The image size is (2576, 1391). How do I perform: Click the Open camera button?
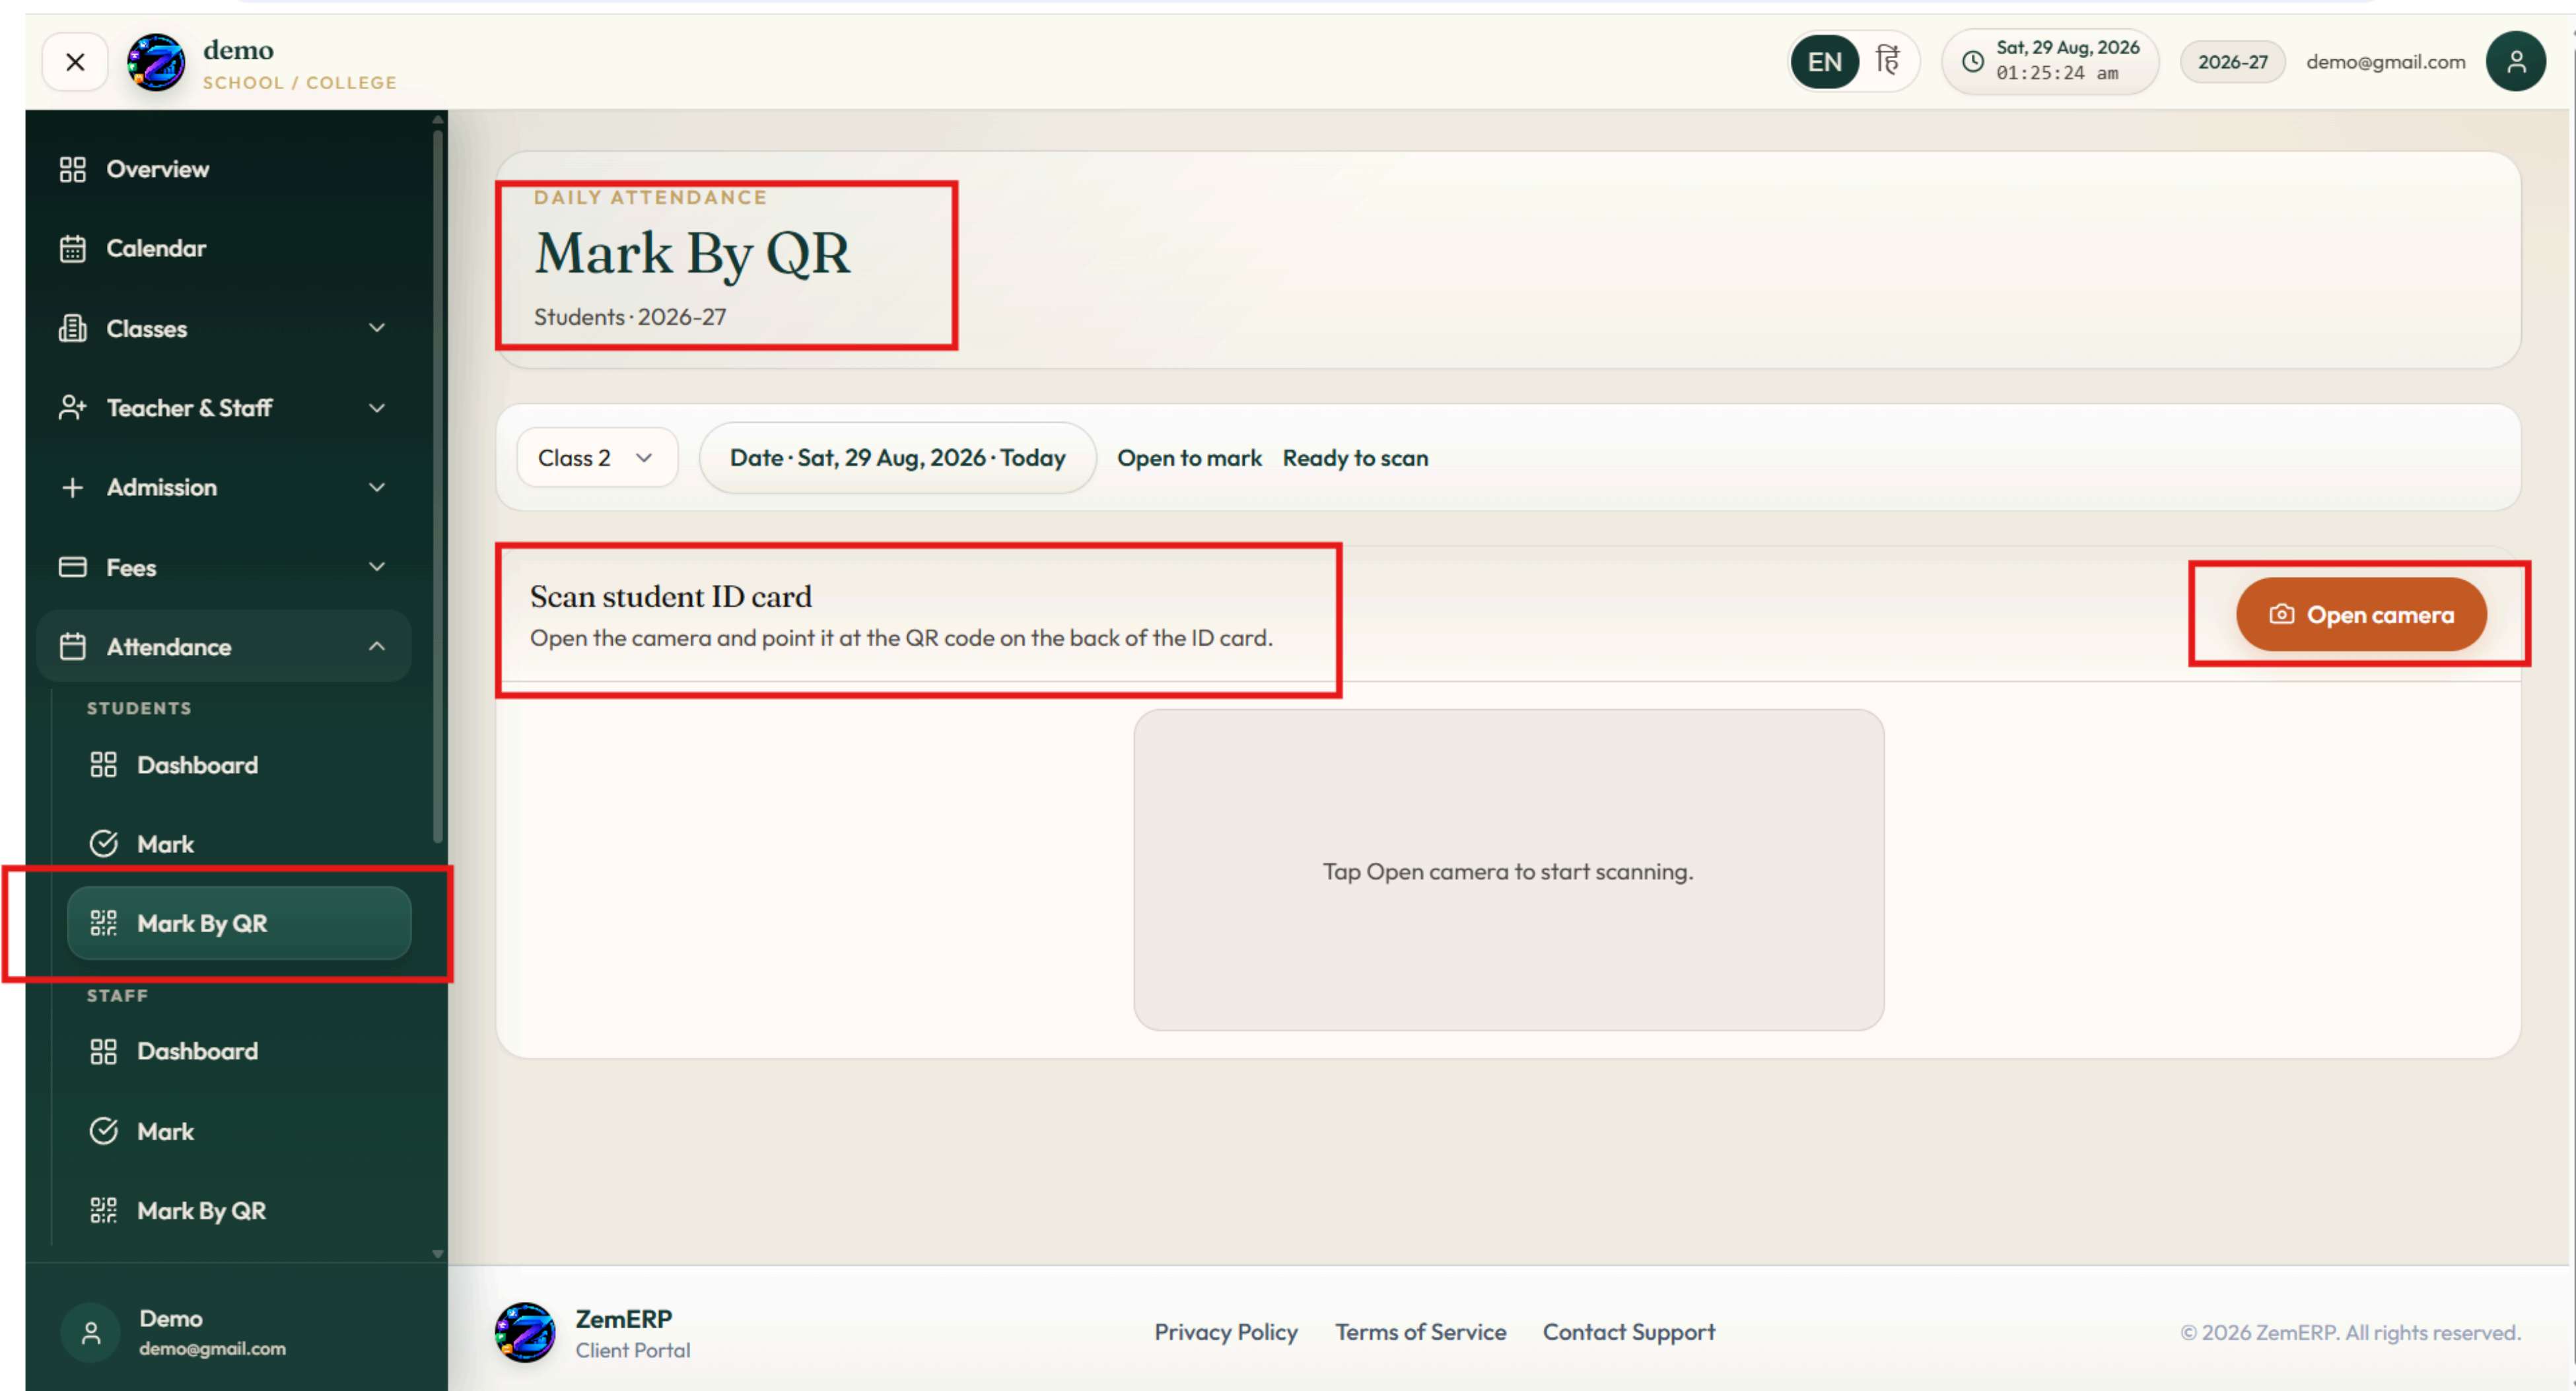[x=2361, y=615]
